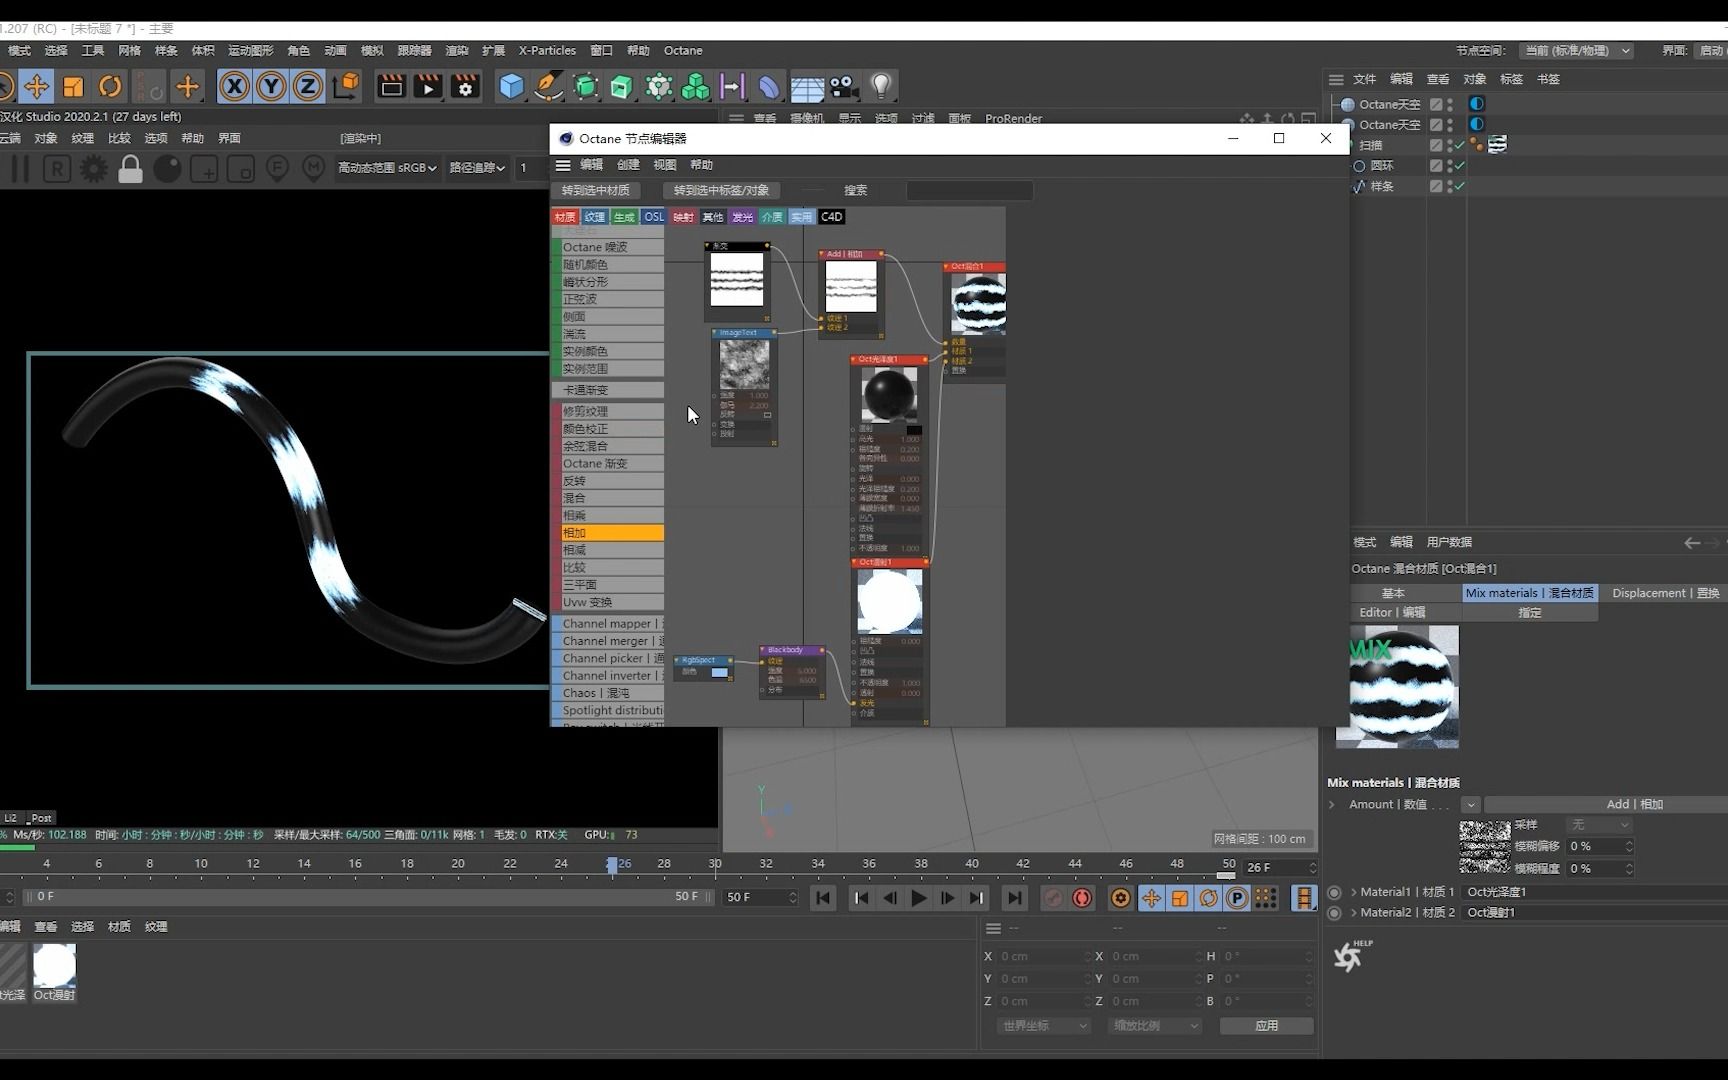
Task: Click the Light bulb icon
Action: (x=881, y=87)
